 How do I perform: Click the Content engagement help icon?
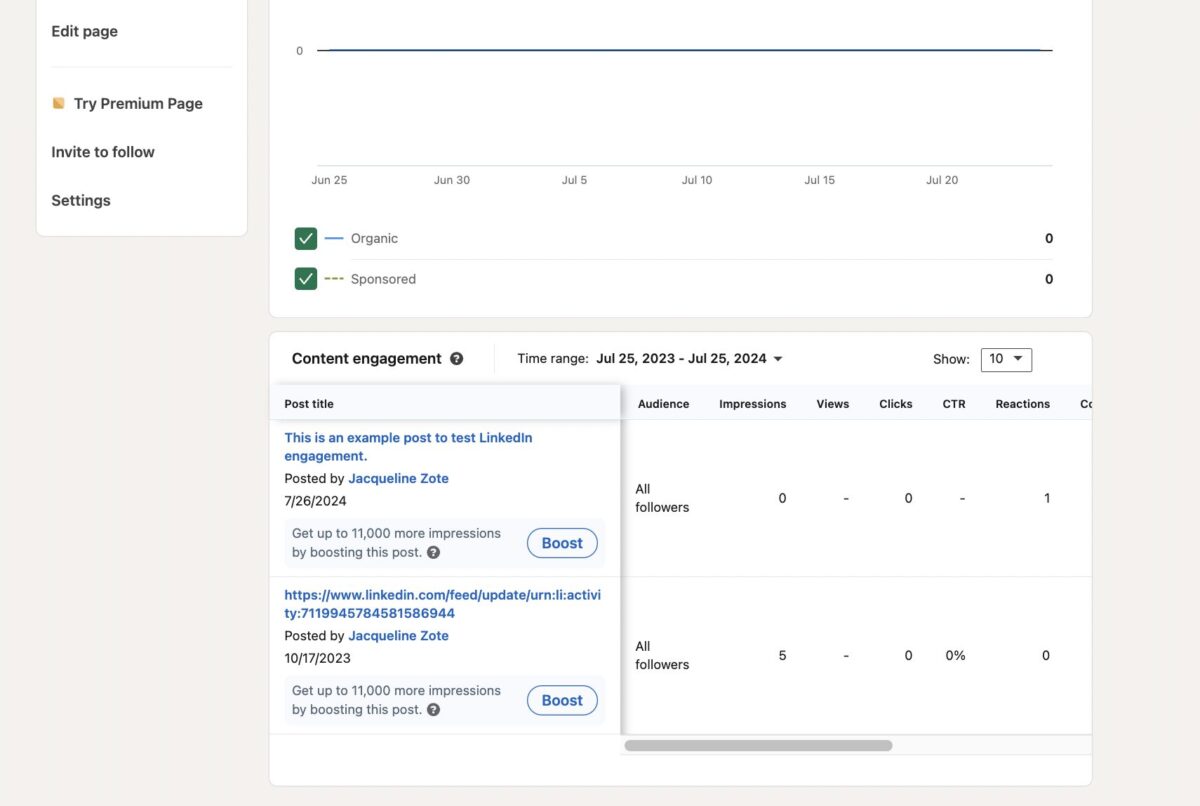457,358
